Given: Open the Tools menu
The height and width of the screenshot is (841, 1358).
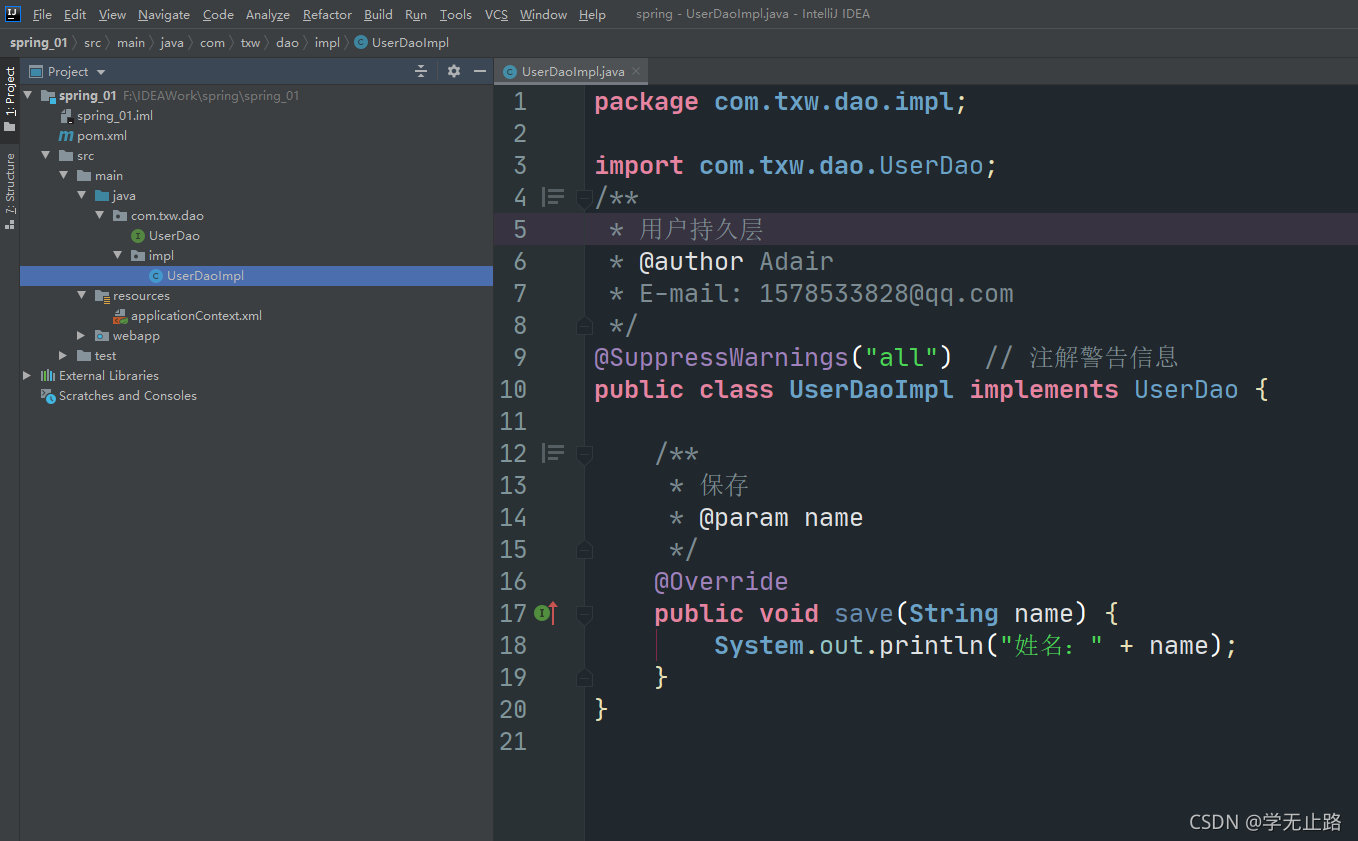Looking at the screenshot, I should 456,14.
